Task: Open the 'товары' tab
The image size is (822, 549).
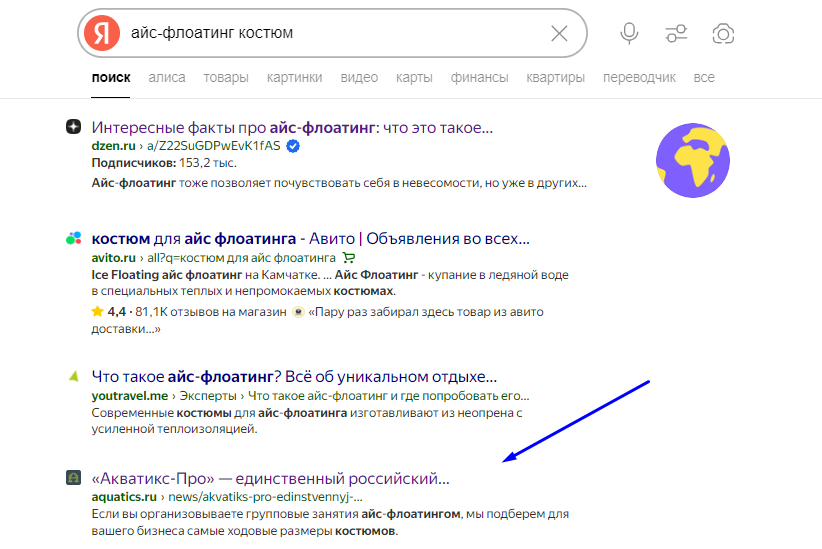Action: coord(226,78)
